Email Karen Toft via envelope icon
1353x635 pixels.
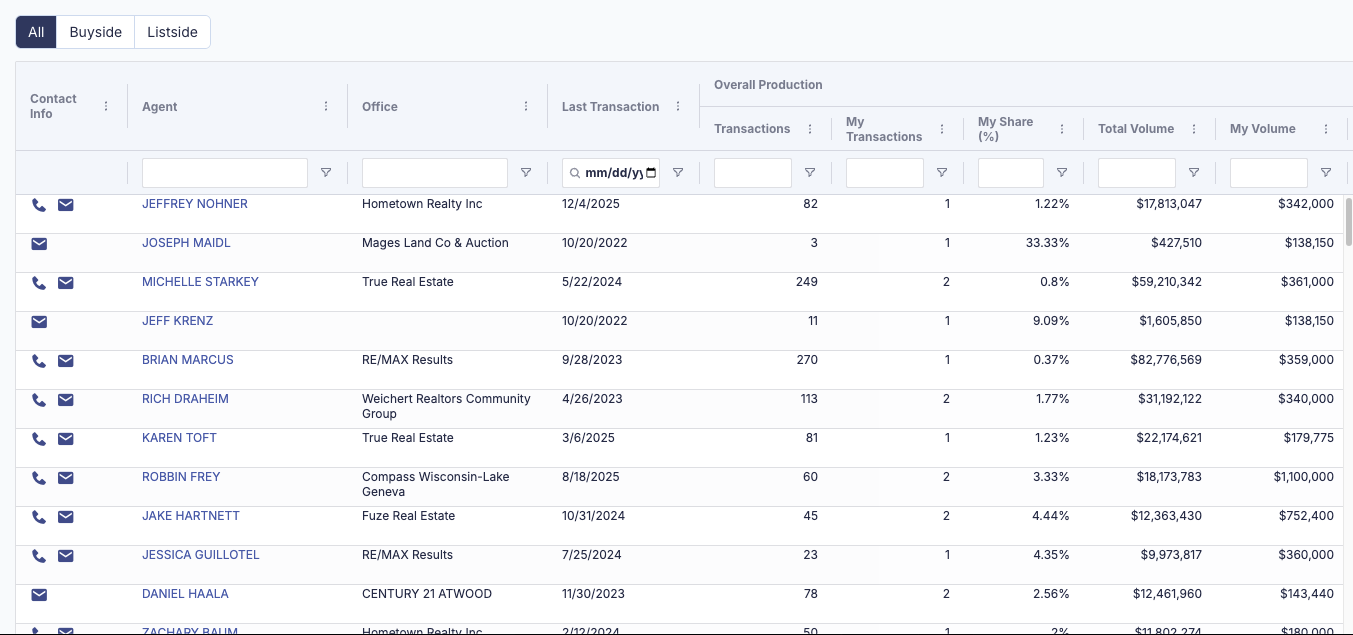click(65, 439)
